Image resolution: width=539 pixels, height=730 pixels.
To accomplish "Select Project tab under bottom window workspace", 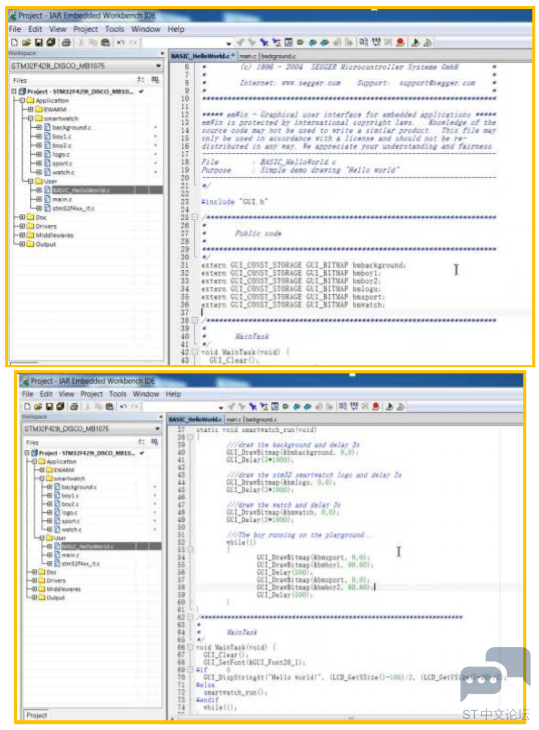I will pyautogui.click(x=36, y=715).
